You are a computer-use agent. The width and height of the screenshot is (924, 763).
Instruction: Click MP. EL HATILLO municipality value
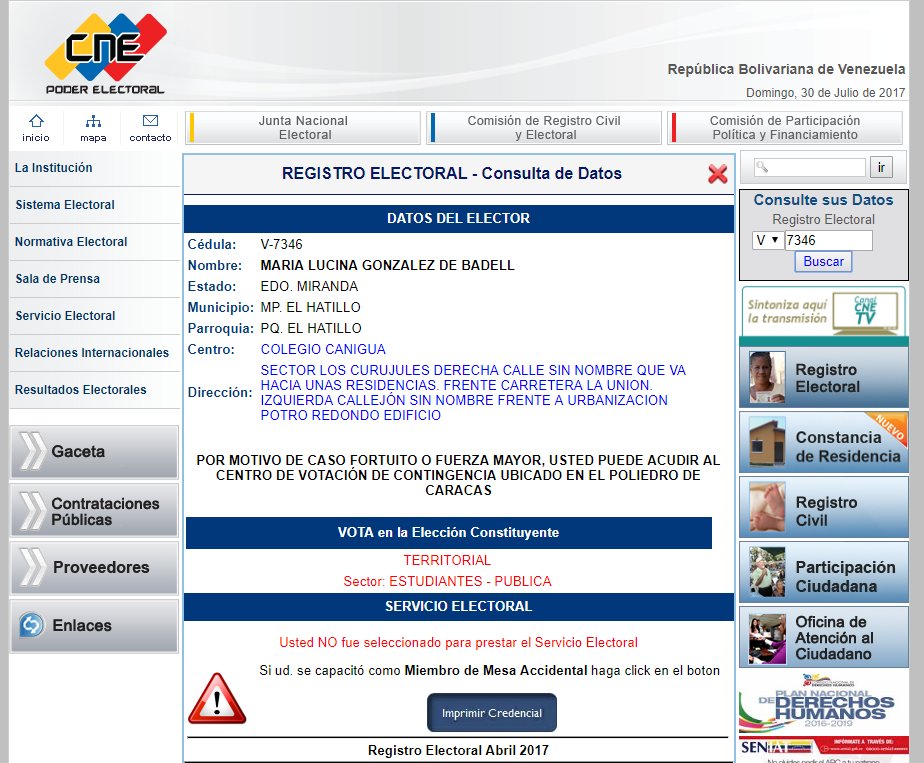pos(310,308)
